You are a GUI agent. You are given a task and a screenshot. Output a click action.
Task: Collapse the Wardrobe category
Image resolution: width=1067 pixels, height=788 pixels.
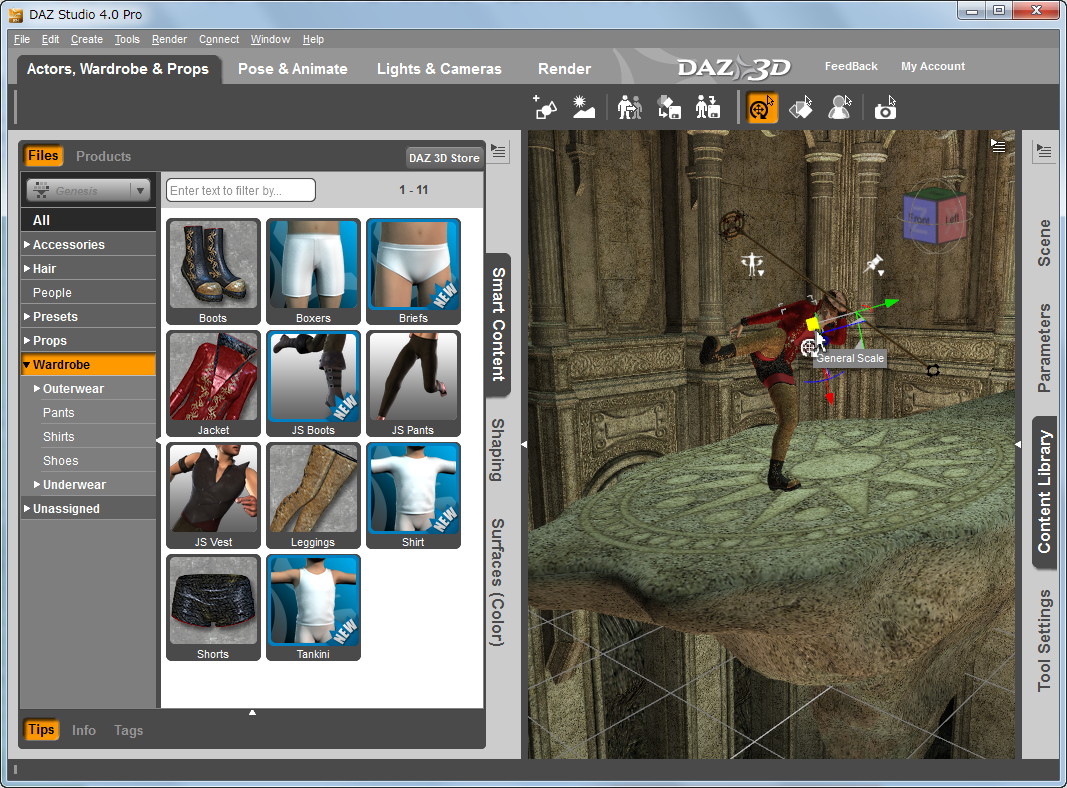point(27,364)
